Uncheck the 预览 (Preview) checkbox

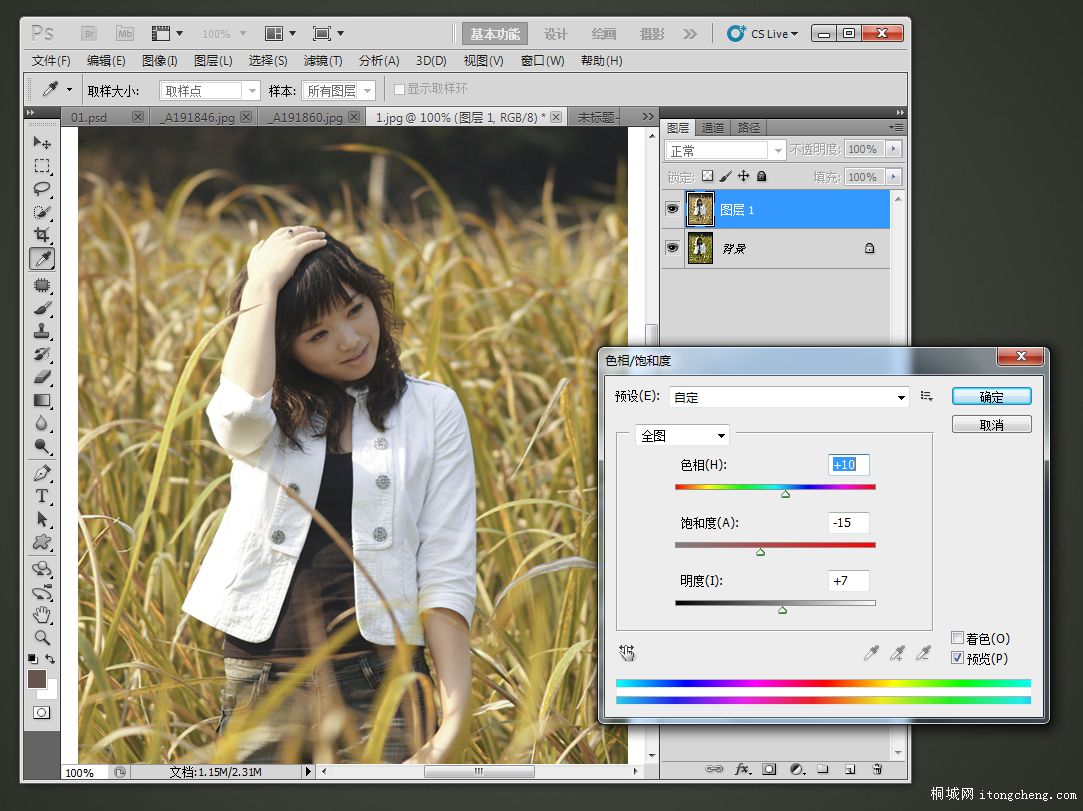coord(957,658)
